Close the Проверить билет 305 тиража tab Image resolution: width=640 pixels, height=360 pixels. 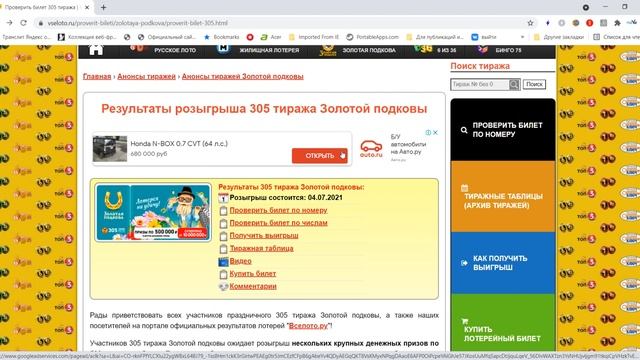87,7
